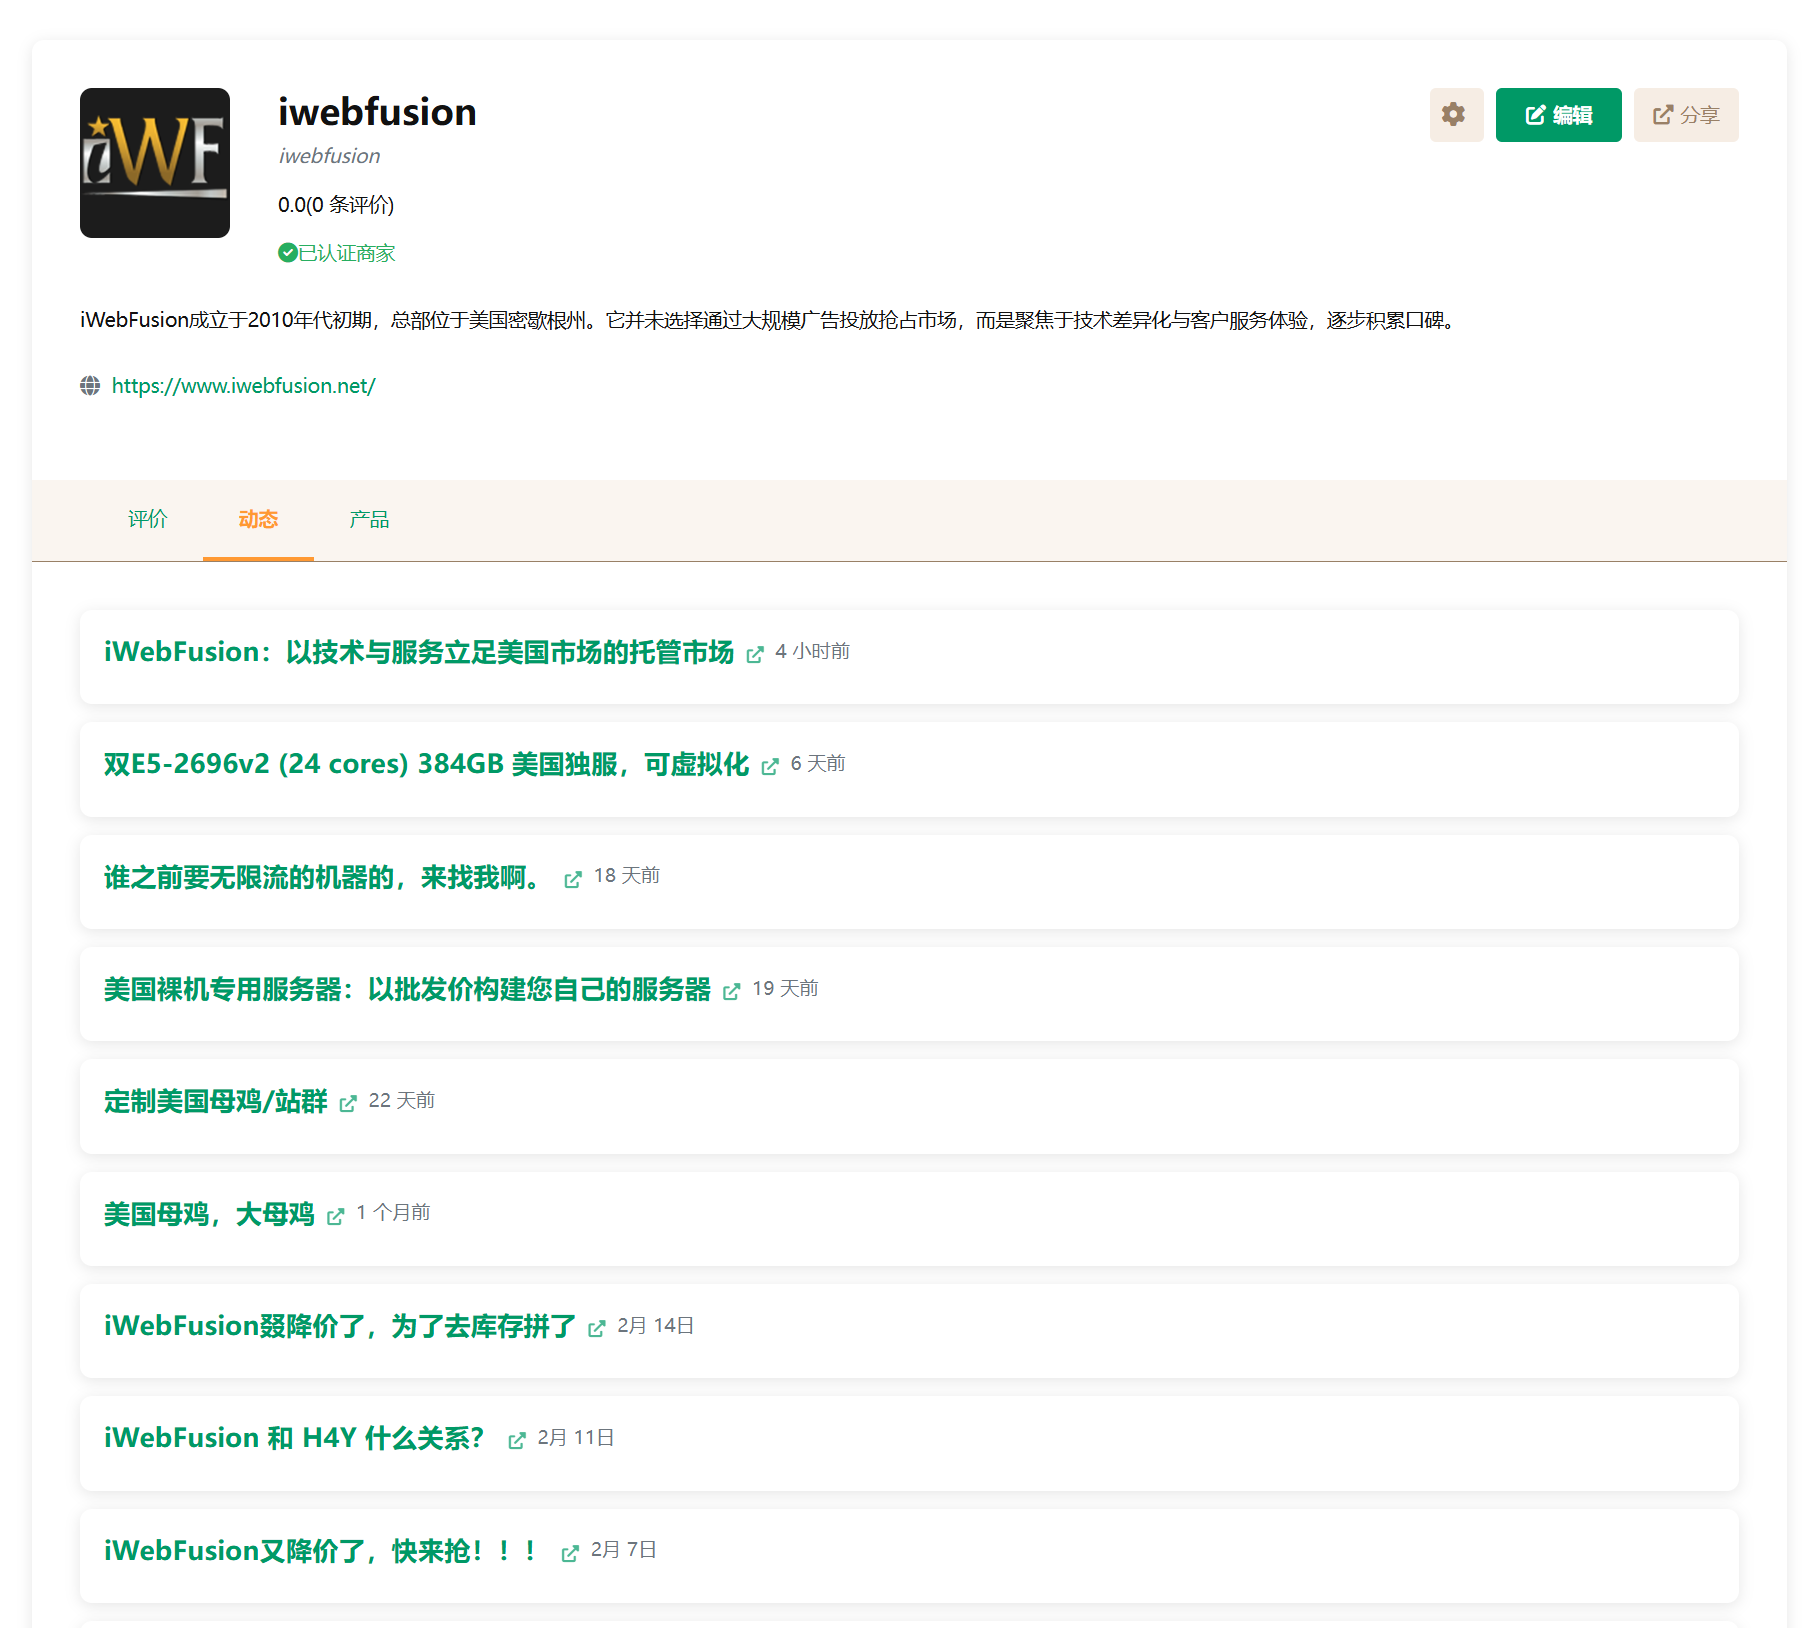Click external-link icon next to 18 天前

pyautogui.click(x=573, y=879)
